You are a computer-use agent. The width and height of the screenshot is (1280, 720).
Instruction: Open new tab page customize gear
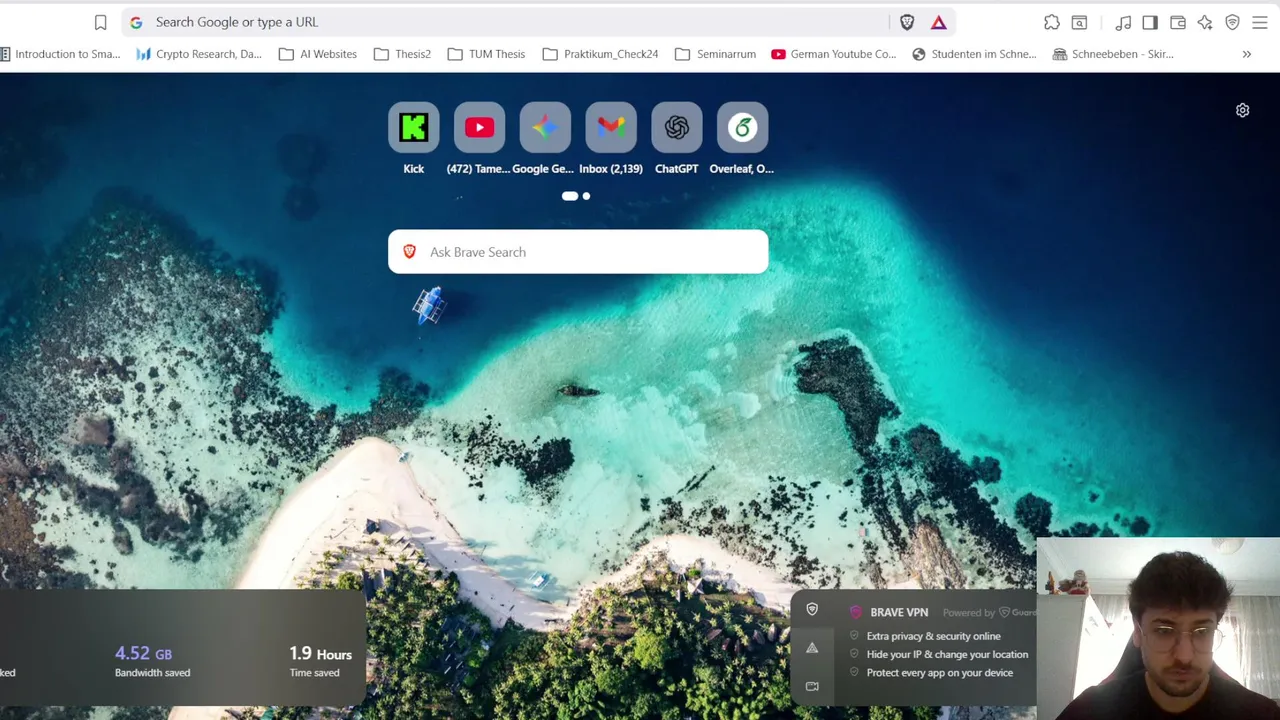1242,110
